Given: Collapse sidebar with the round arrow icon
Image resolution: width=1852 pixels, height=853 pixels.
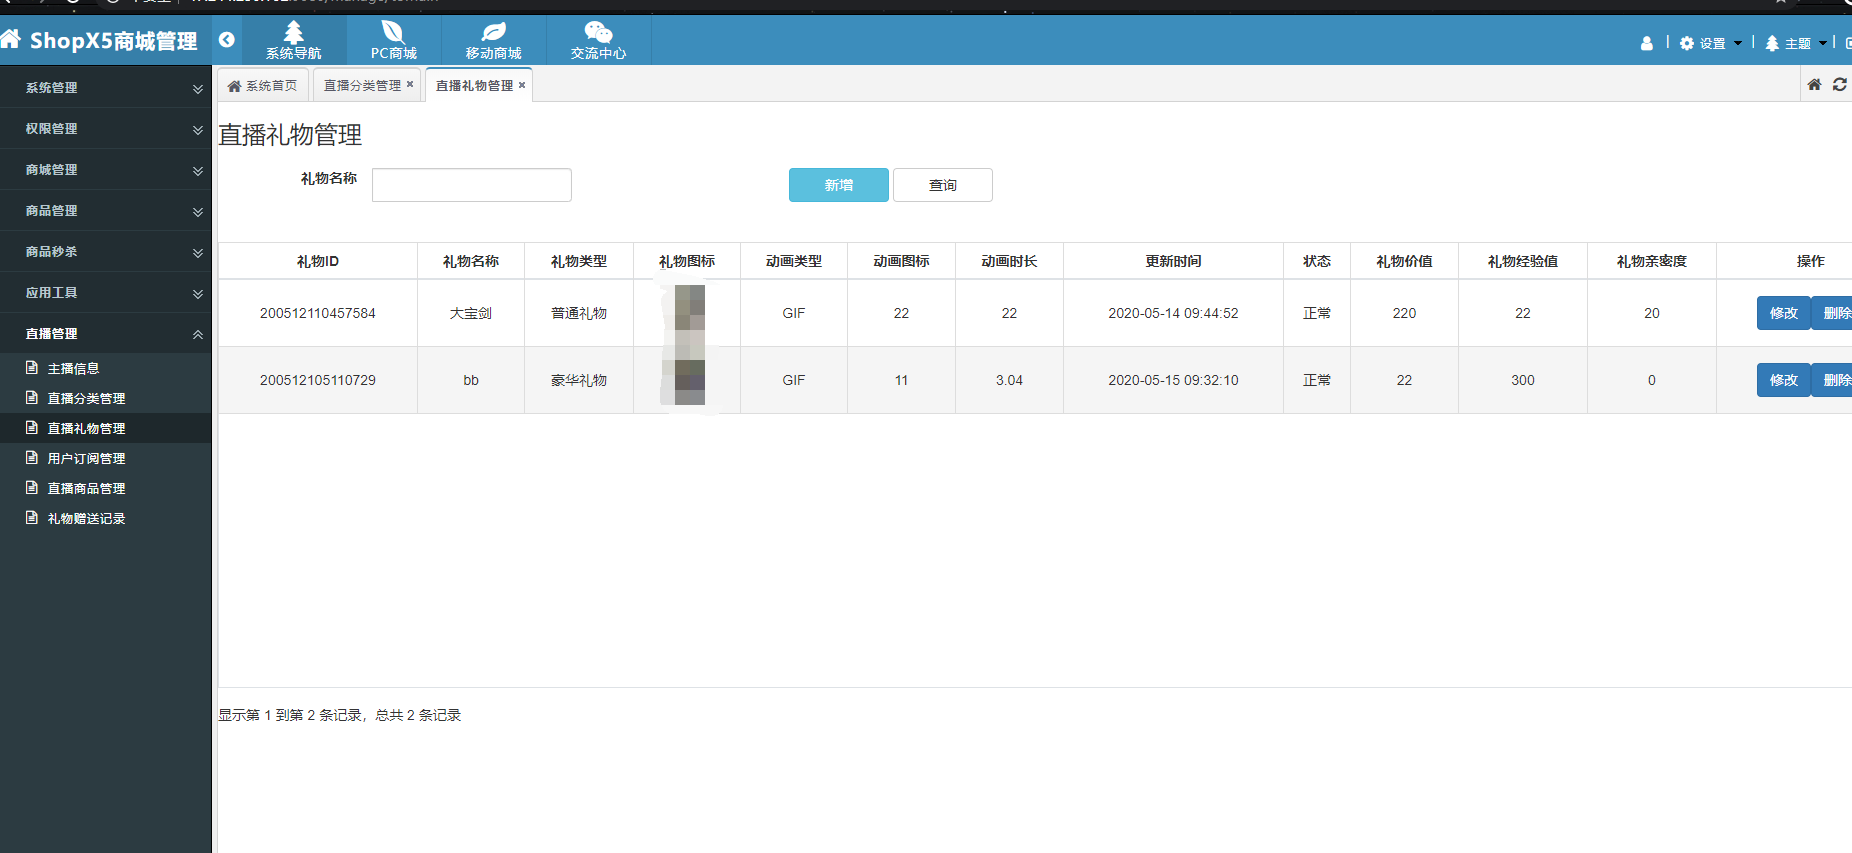Looking at the screenshot, I should click(x=227, y=40).
